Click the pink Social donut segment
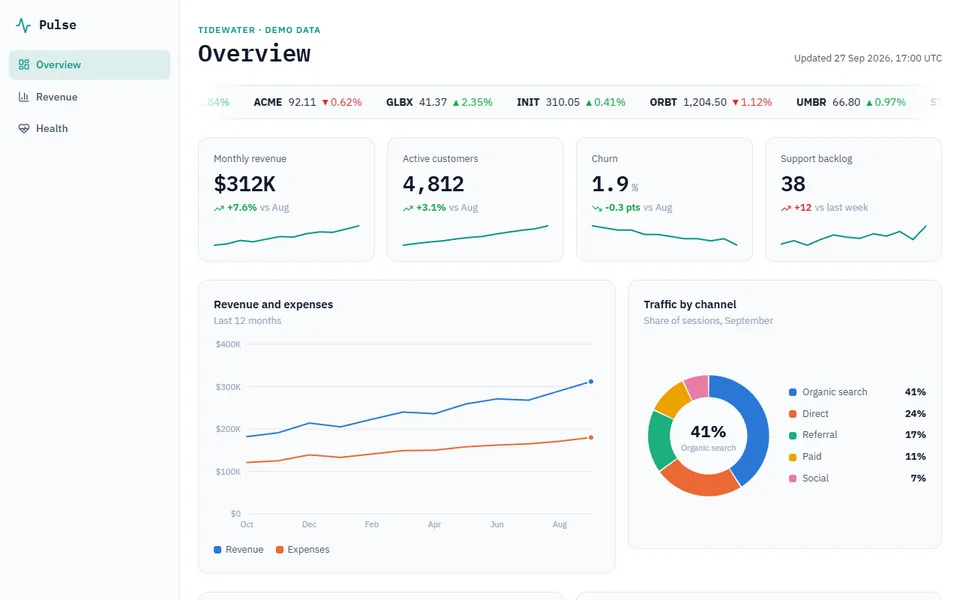 coord(697,386)
